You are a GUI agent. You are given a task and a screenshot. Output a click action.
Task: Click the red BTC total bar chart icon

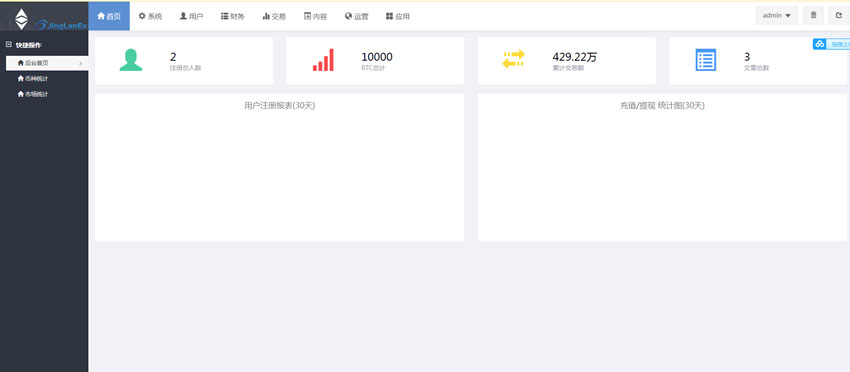[x=323, y=60]
